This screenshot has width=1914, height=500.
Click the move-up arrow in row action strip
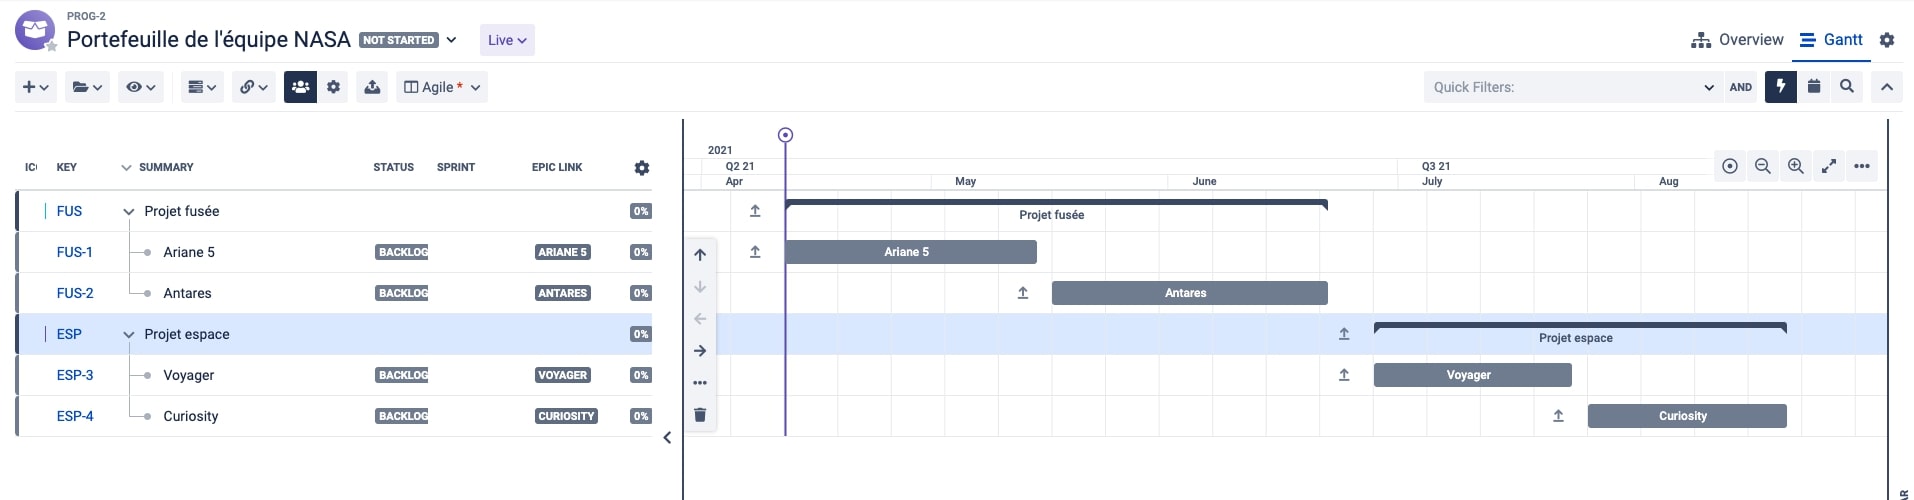(x=700, y=254)
